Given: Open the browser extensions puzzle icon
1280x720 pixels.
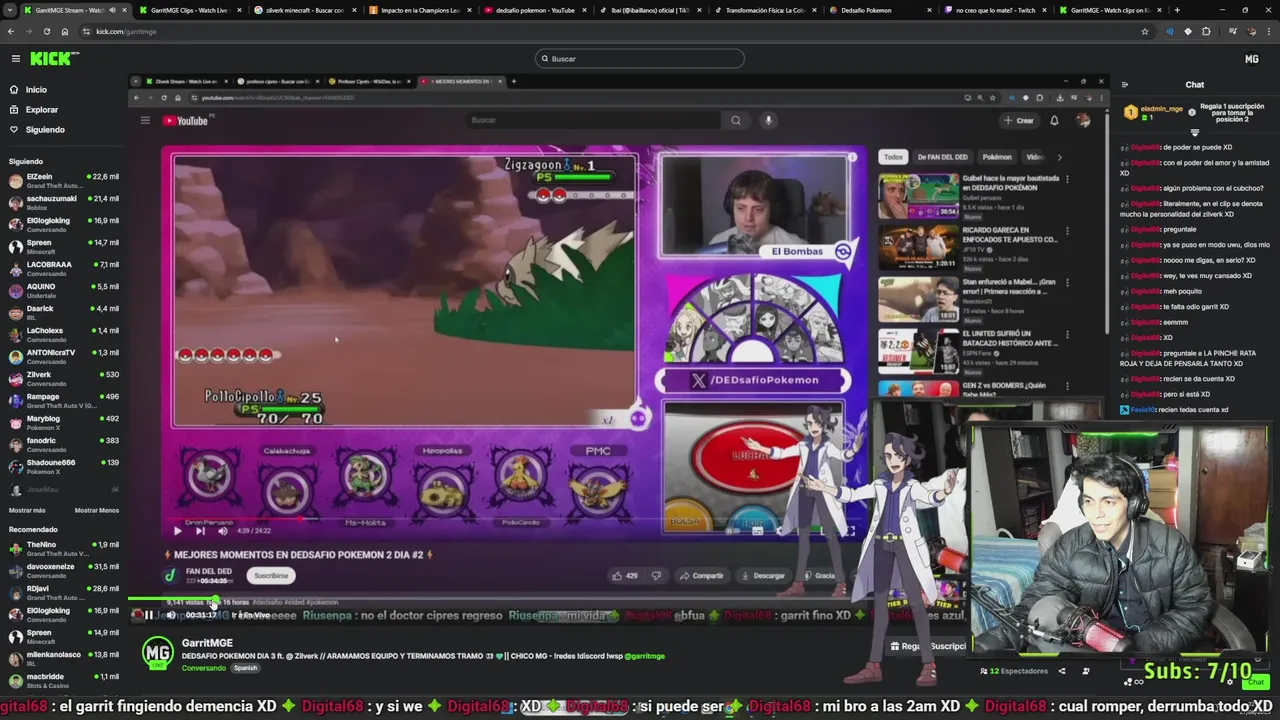Looking at the screenshot, I should (x=1206, y=31).
